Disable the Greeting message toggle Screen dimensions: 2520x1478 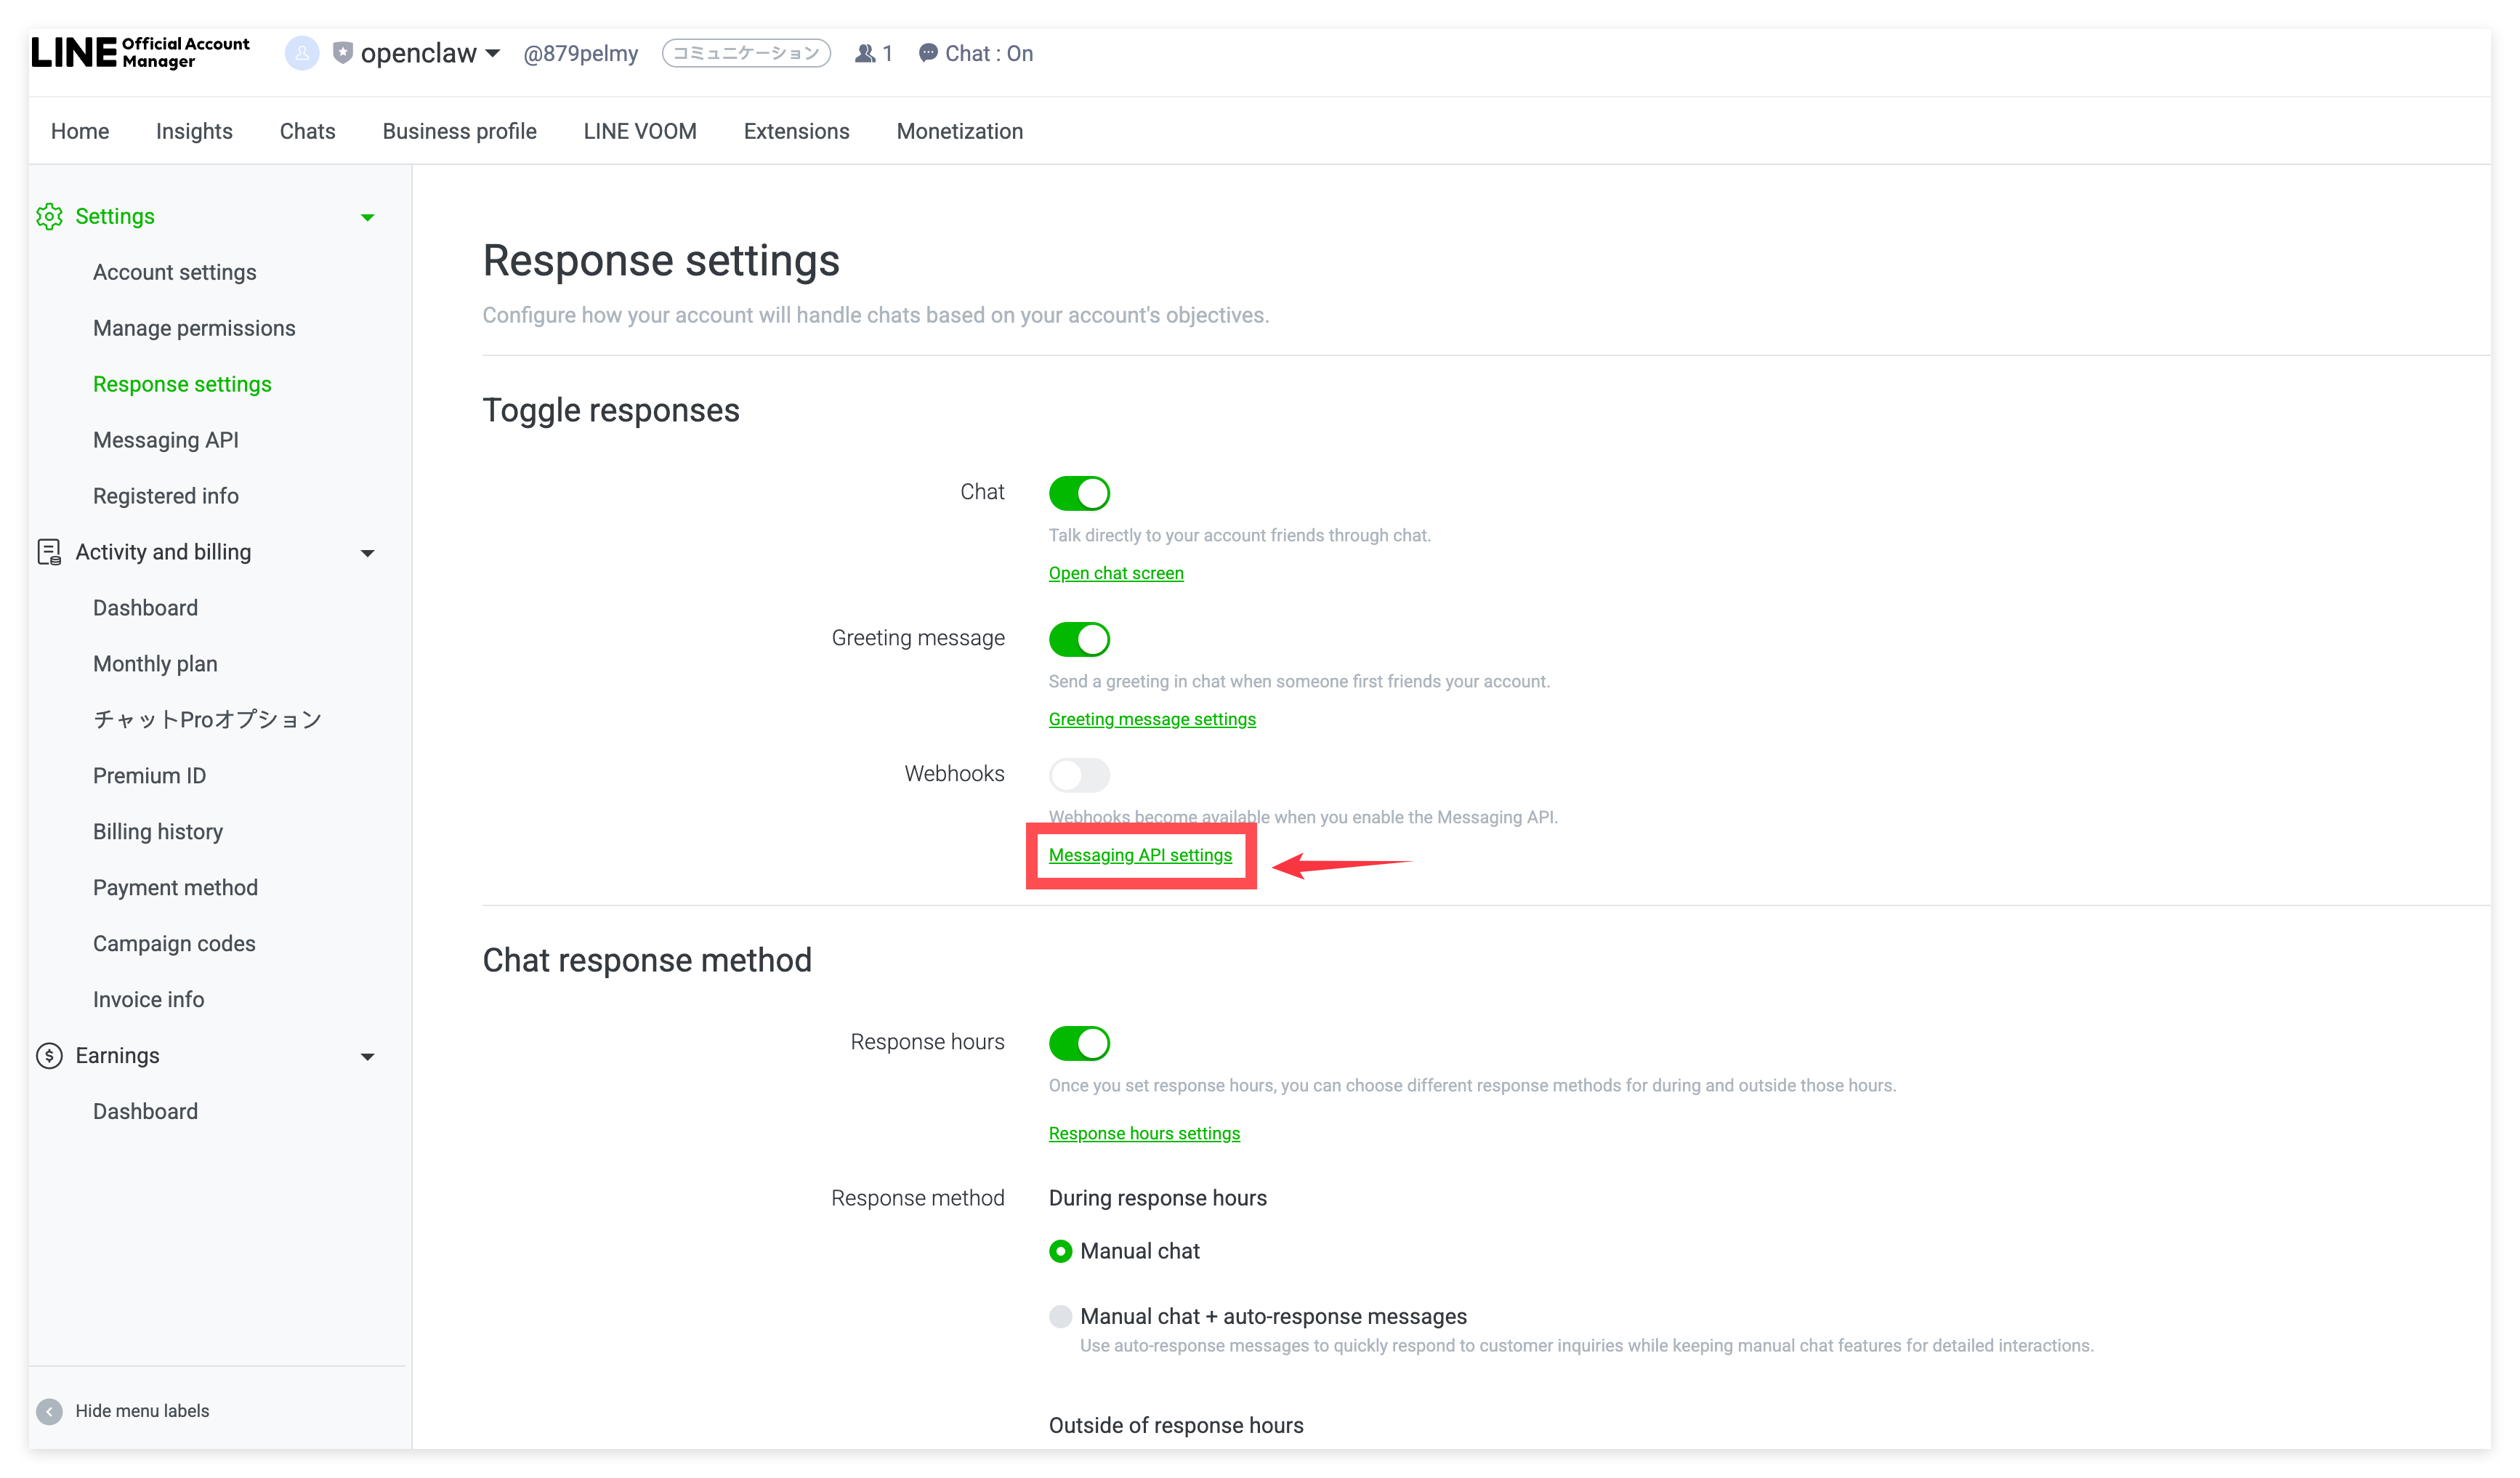[x=1079, y=639]
